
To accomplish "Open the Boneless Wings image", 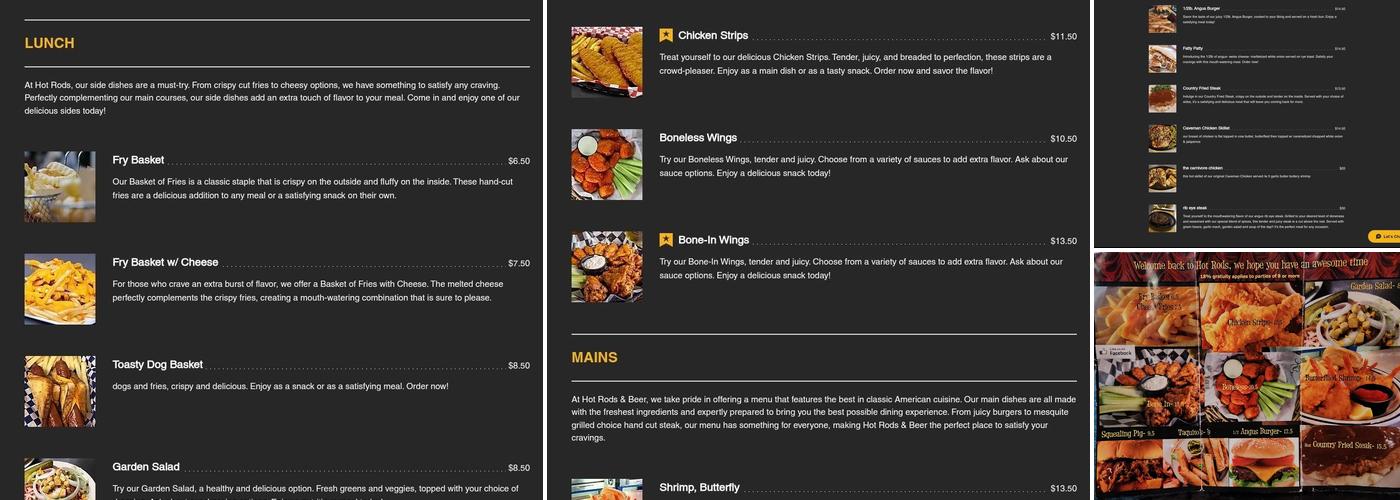I will [607, 164].
